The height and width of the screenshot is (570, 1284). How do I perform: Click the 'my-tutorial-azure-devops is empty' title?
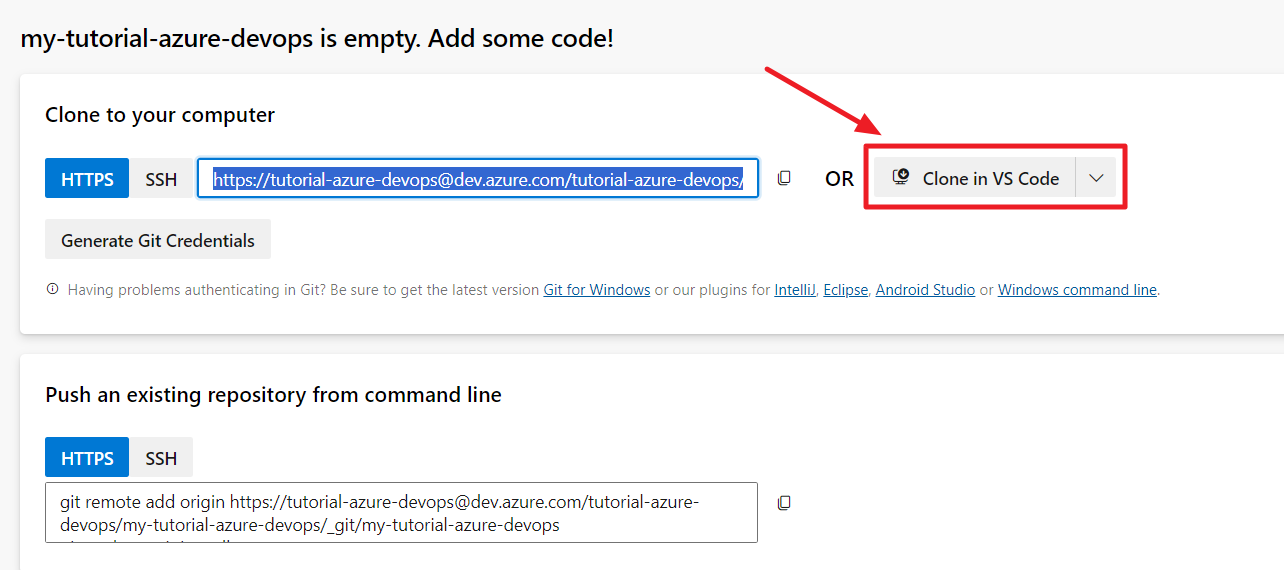[317, 39]
